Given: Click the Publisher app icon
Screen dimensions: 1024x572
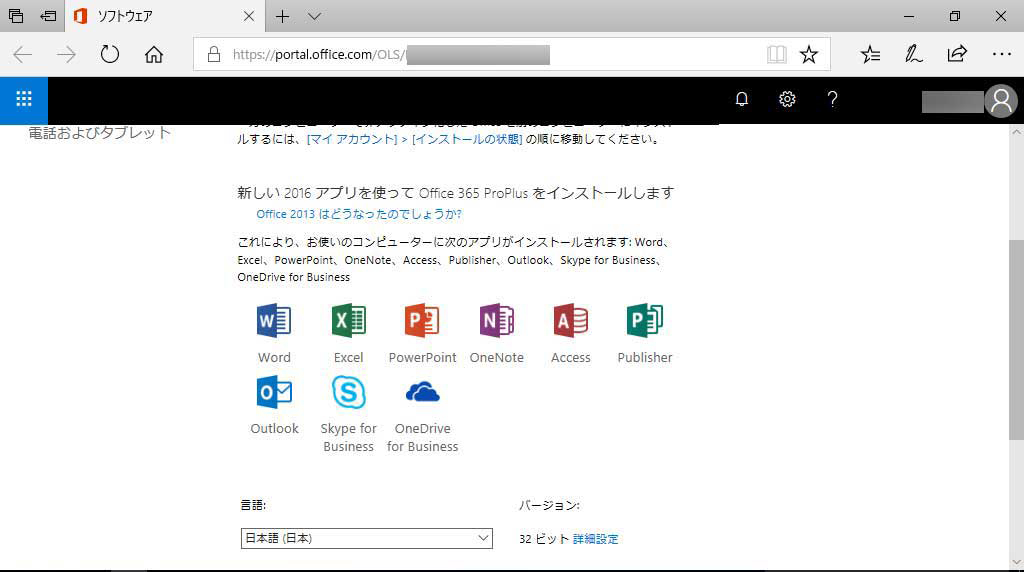Looking at the screenshot, I should (x=644, y=321).
